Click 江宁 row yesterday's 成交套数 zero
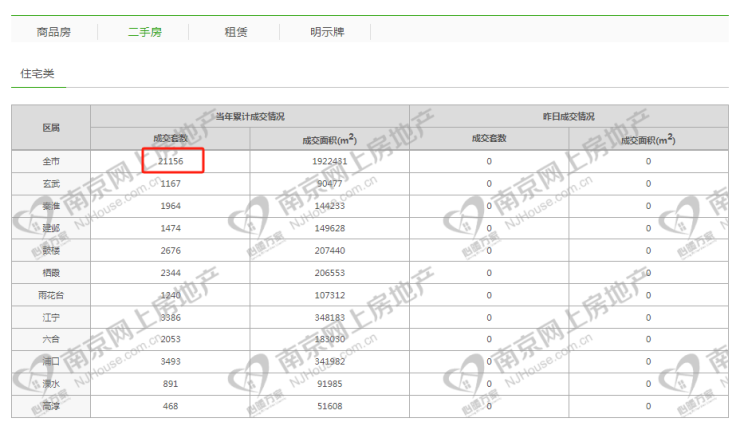Viewport: 740px width, 430px height. click(489, 318)
